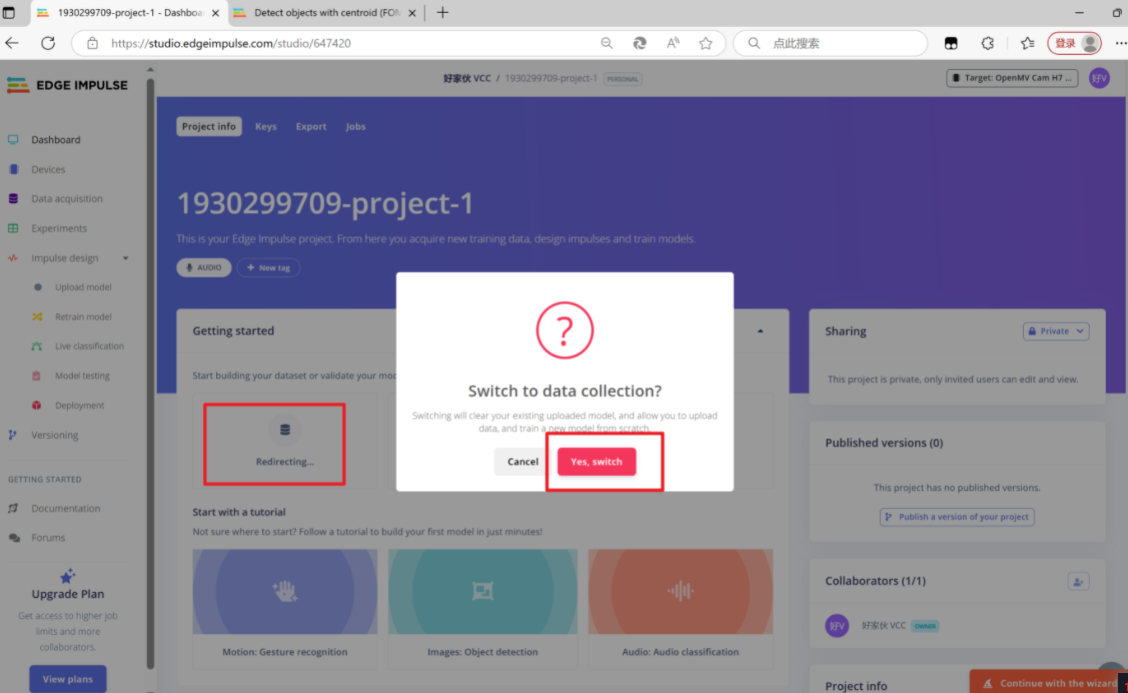Collapse the Impulse design section arrow
This screenshot has width=1128, height=693.
pos(125,258)
